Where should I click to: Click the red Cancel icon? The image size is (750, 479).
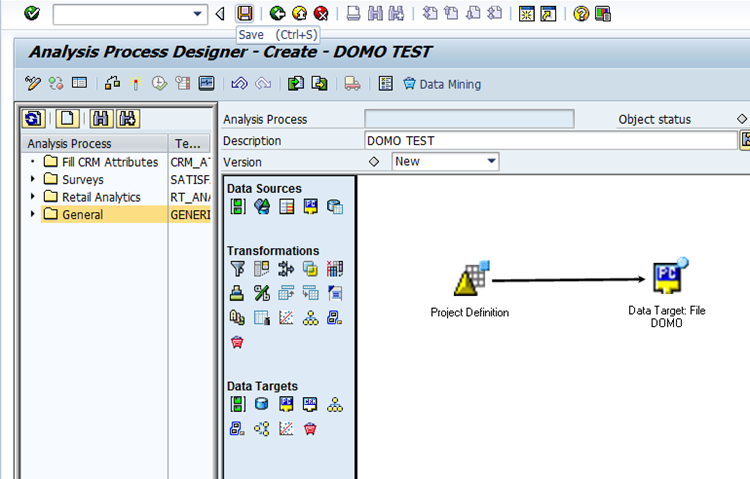click(321, 13)
